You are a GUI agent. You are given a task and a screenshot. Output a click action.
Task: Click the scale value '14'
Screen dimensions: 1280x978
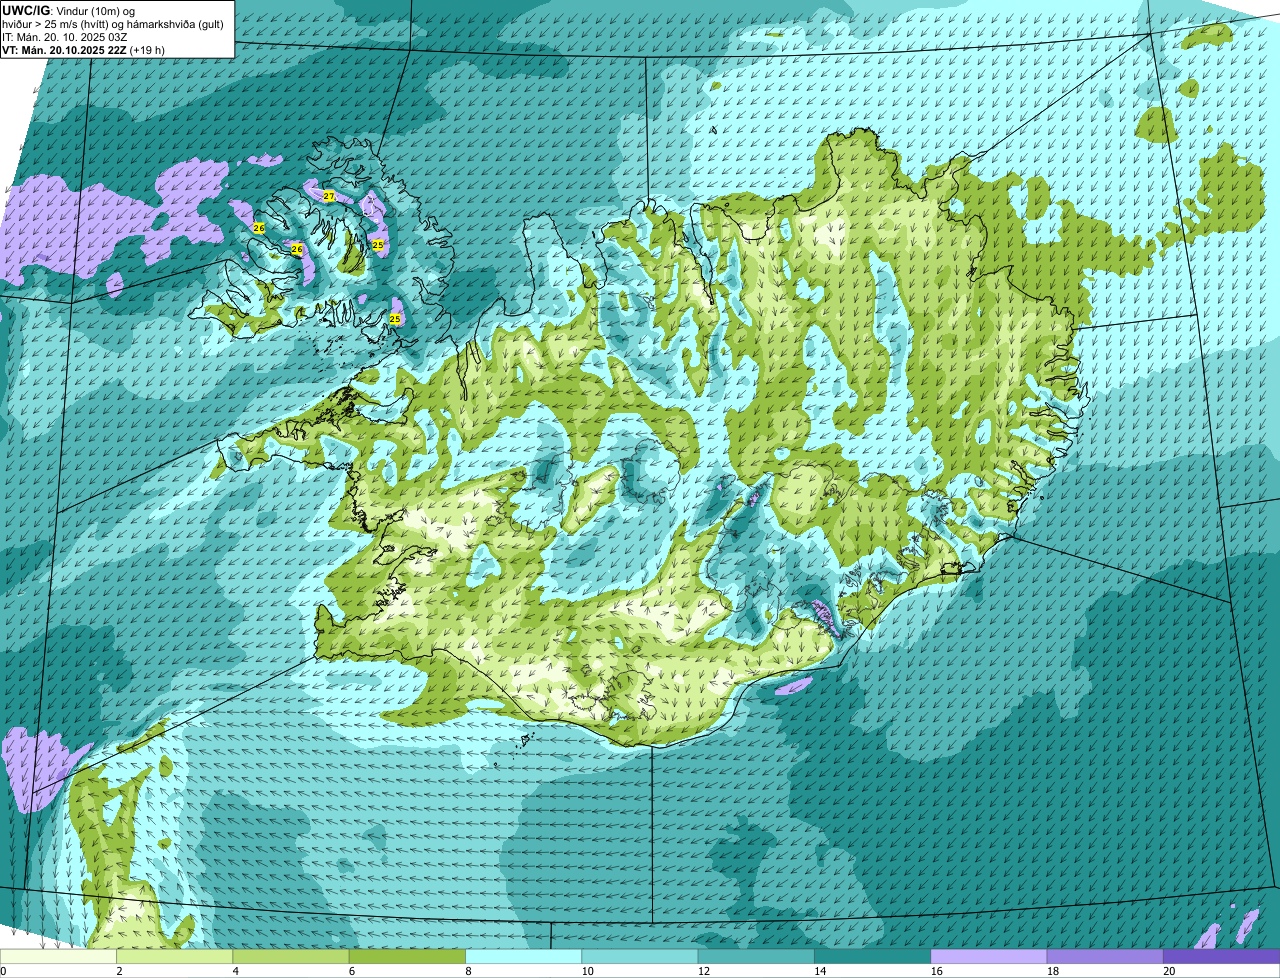point(819,971)
